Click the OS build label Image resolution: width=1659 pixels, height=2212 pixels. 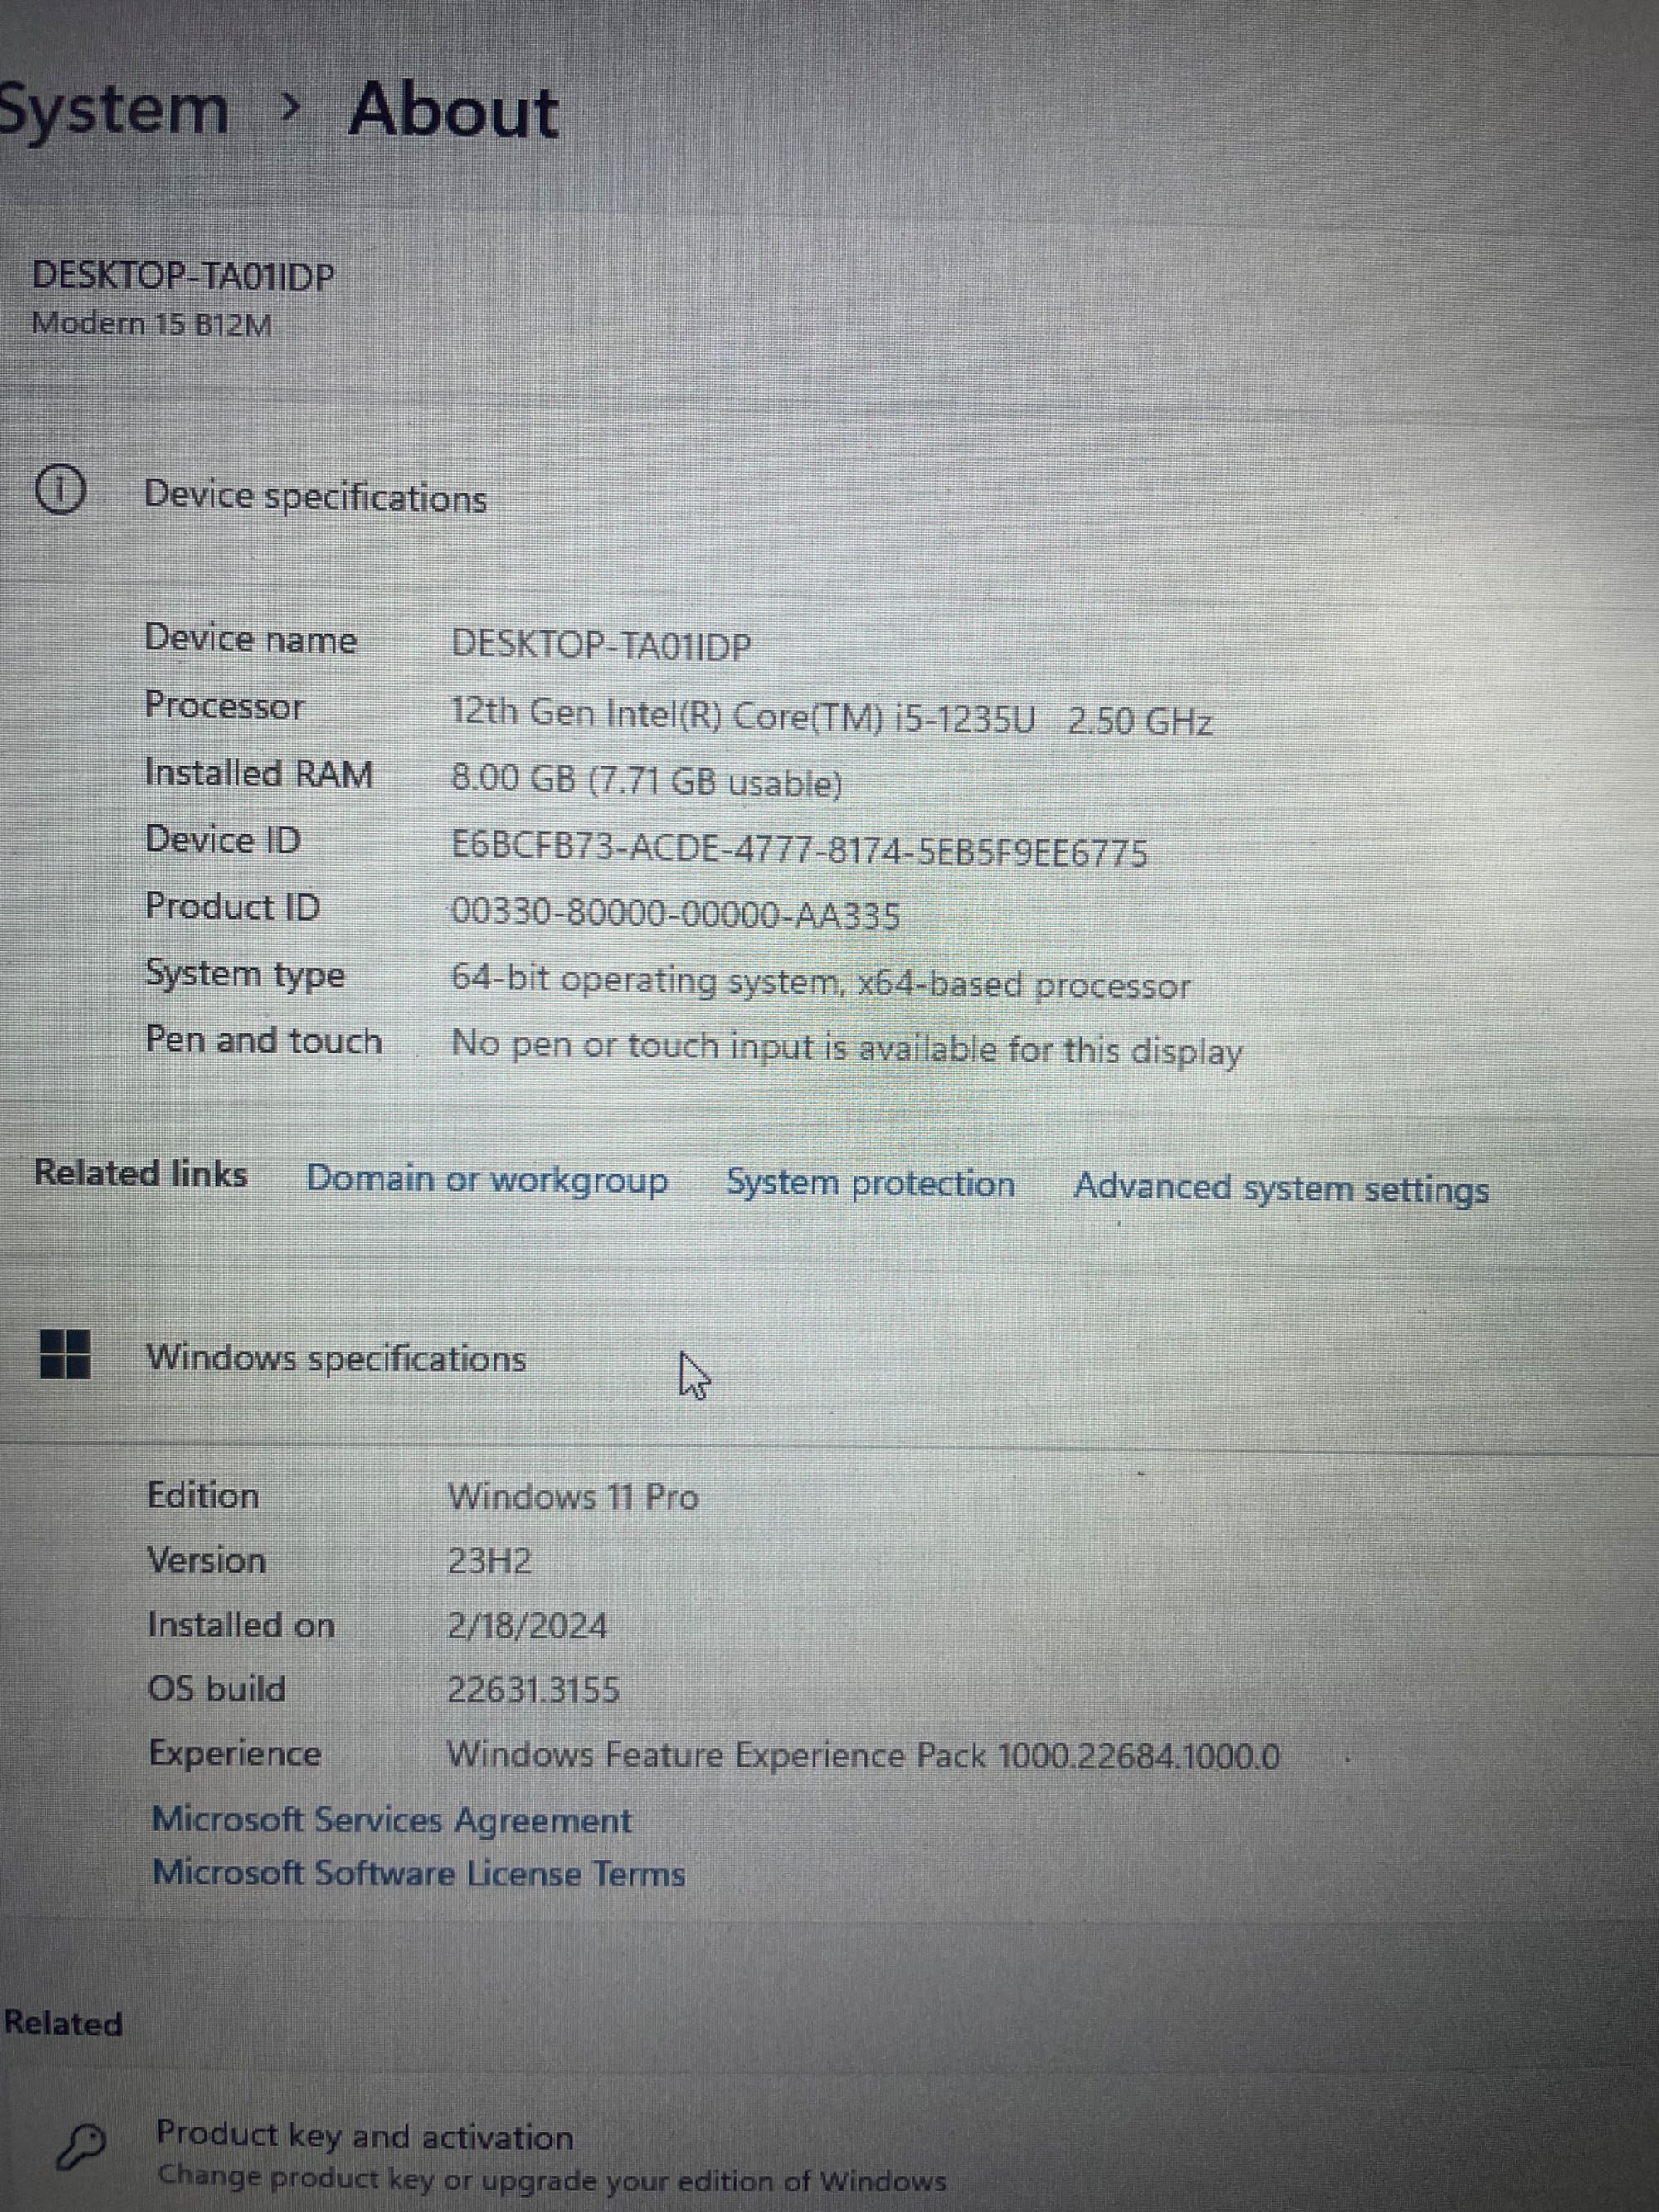[217, 1689]
